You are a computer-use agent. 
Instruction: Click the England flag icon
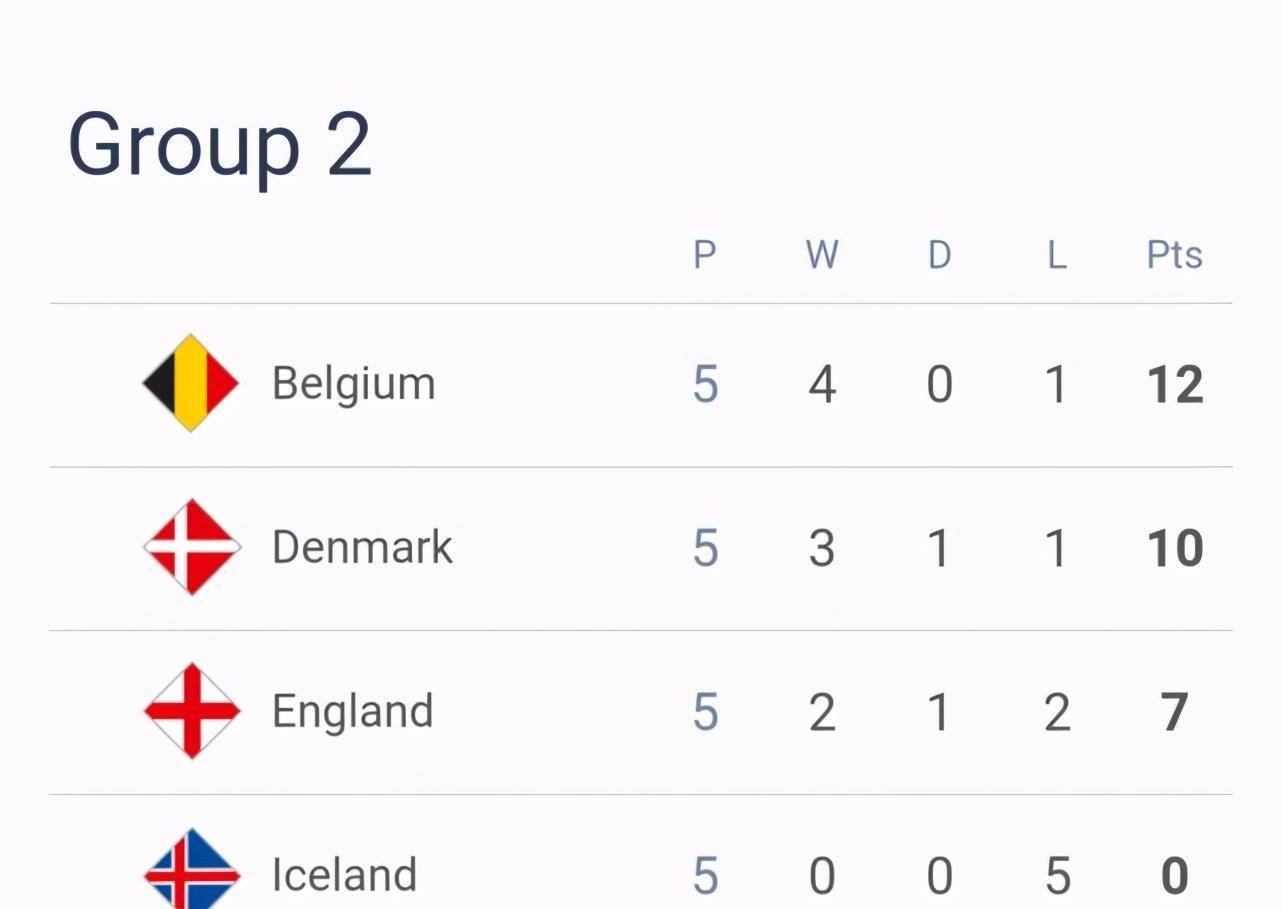coord(191,711)
